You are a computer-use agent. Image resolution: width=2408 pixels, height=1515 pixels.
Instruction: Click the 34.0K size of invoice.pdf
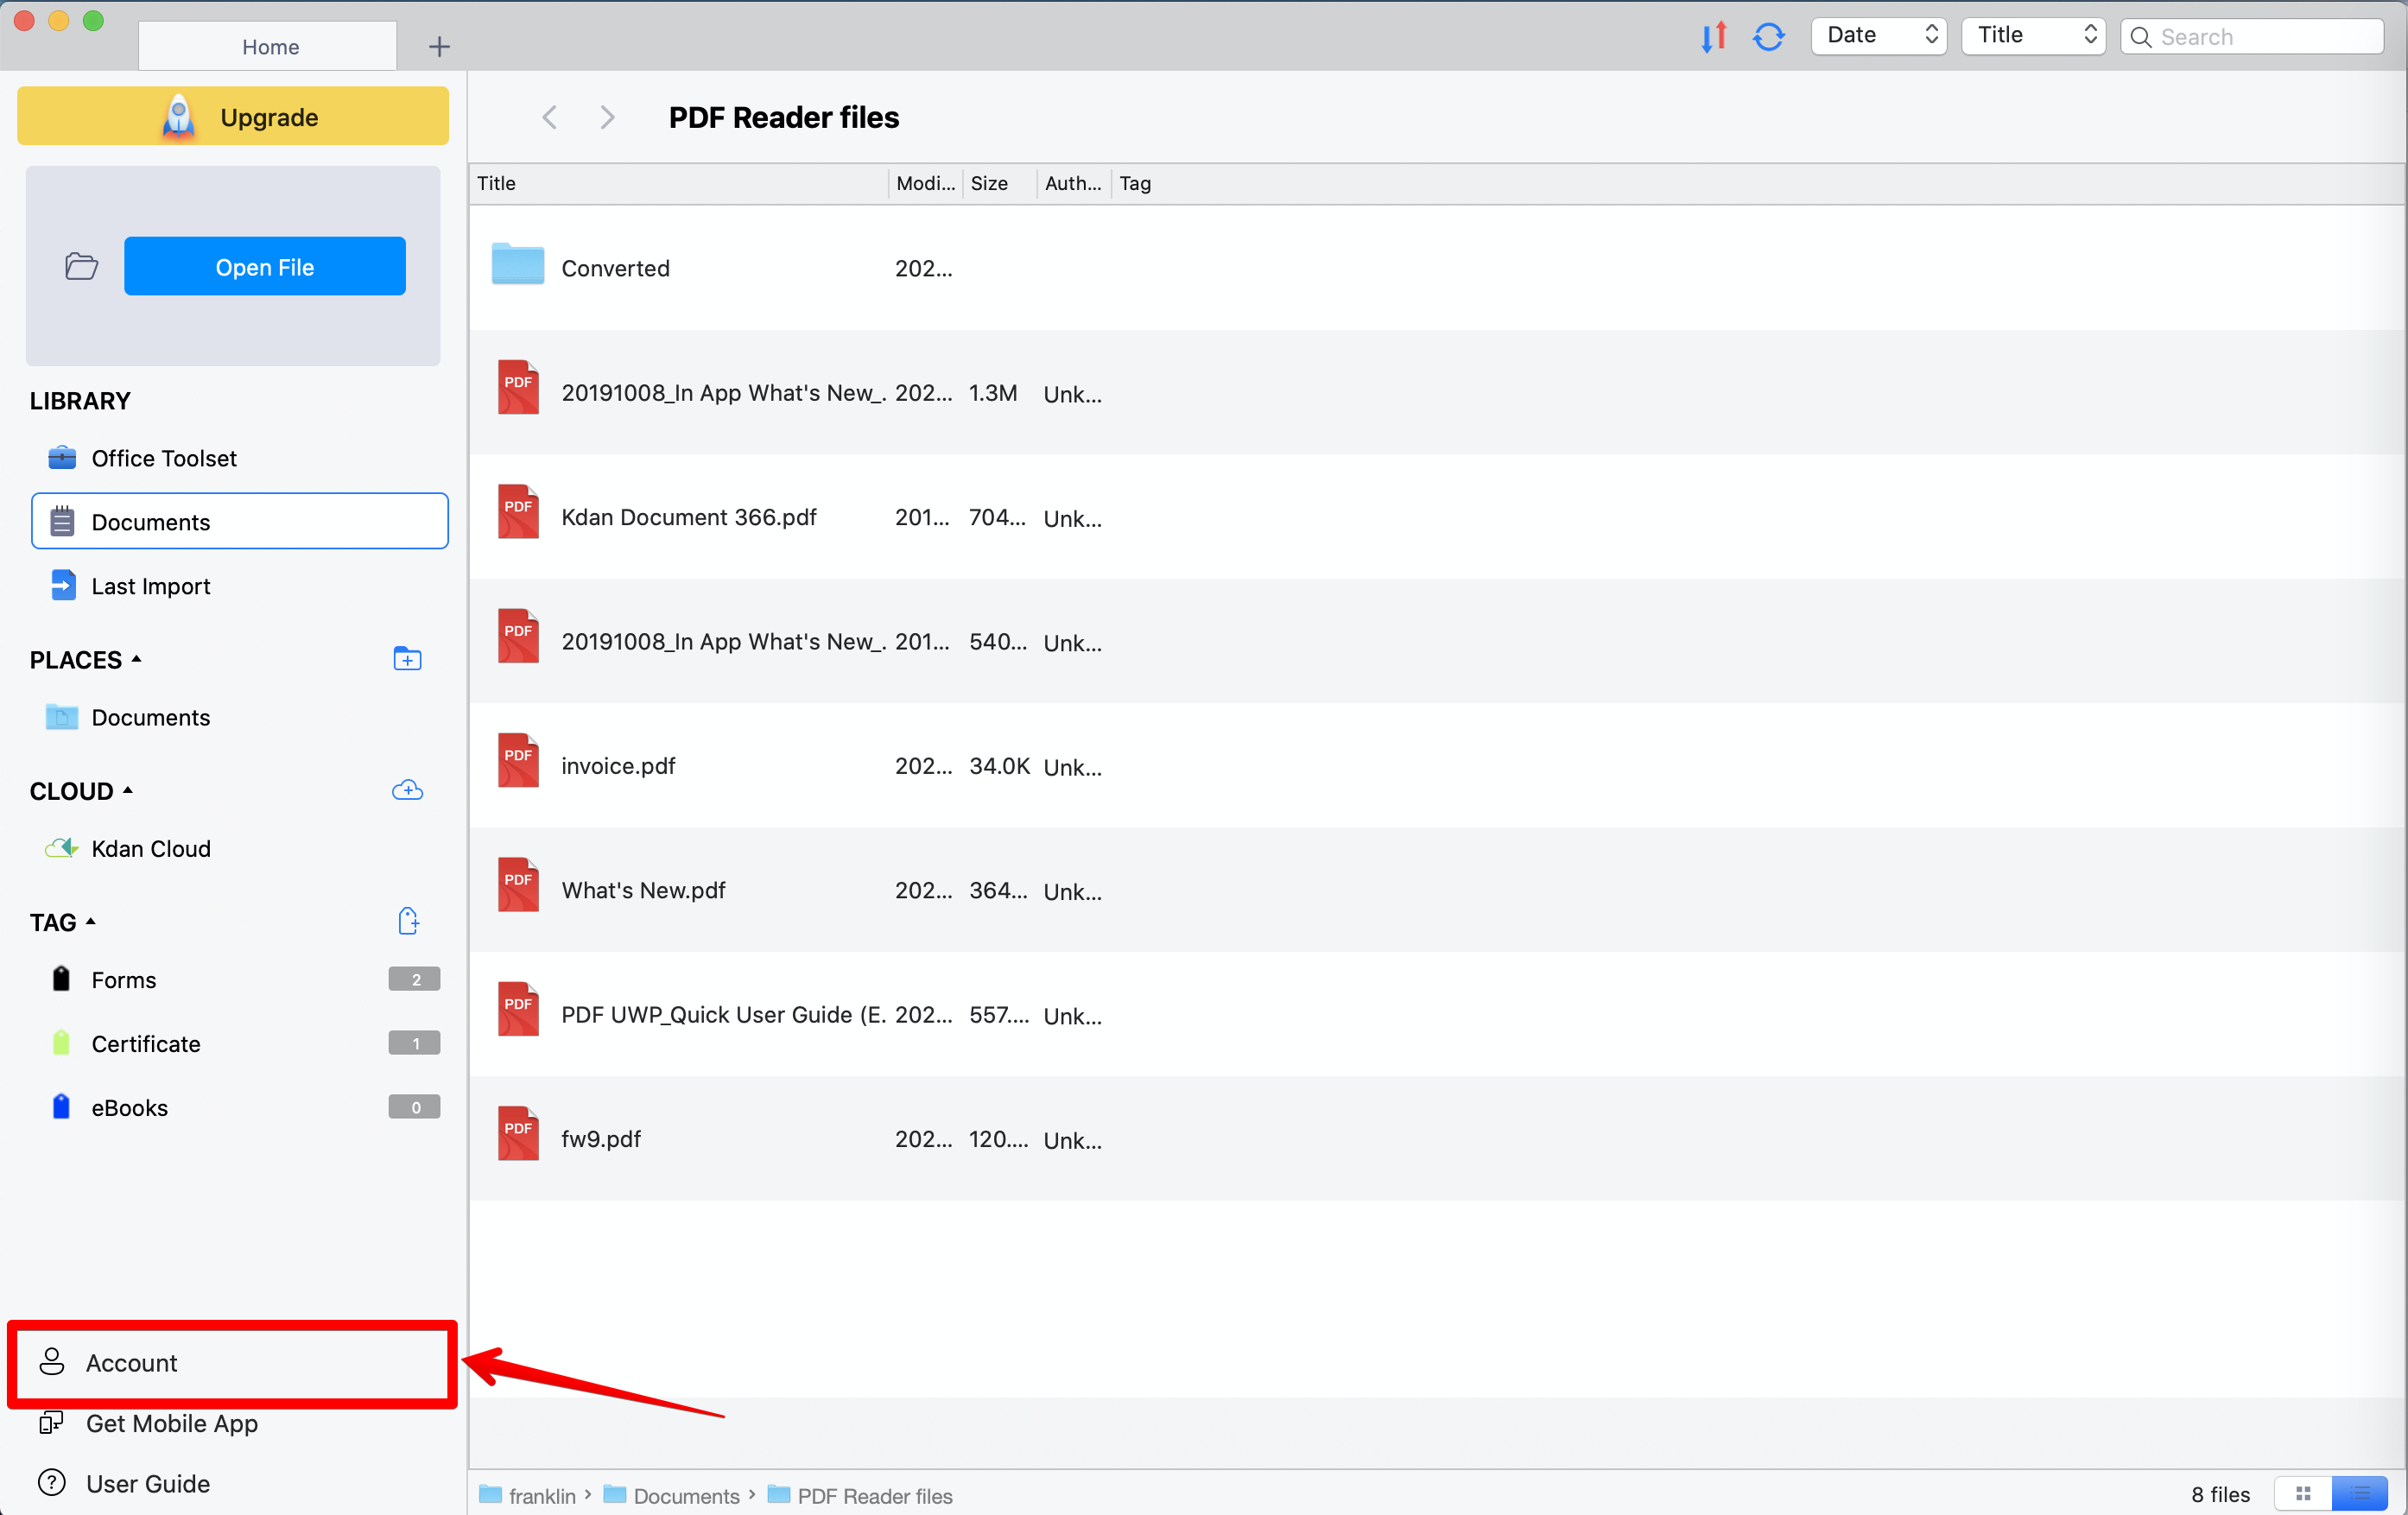pos(999,766)
